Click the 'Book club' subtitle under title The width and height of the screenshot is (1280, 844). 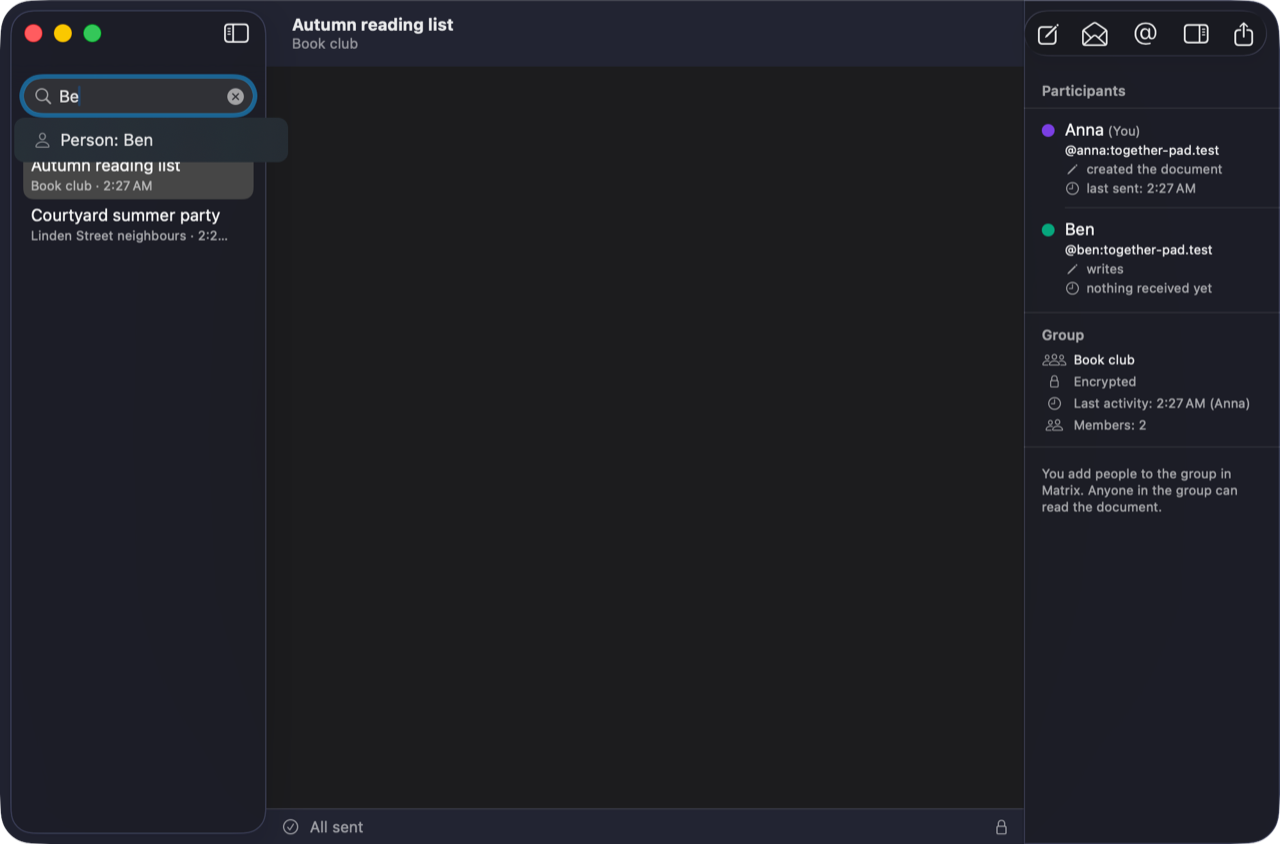click(325, 44)
